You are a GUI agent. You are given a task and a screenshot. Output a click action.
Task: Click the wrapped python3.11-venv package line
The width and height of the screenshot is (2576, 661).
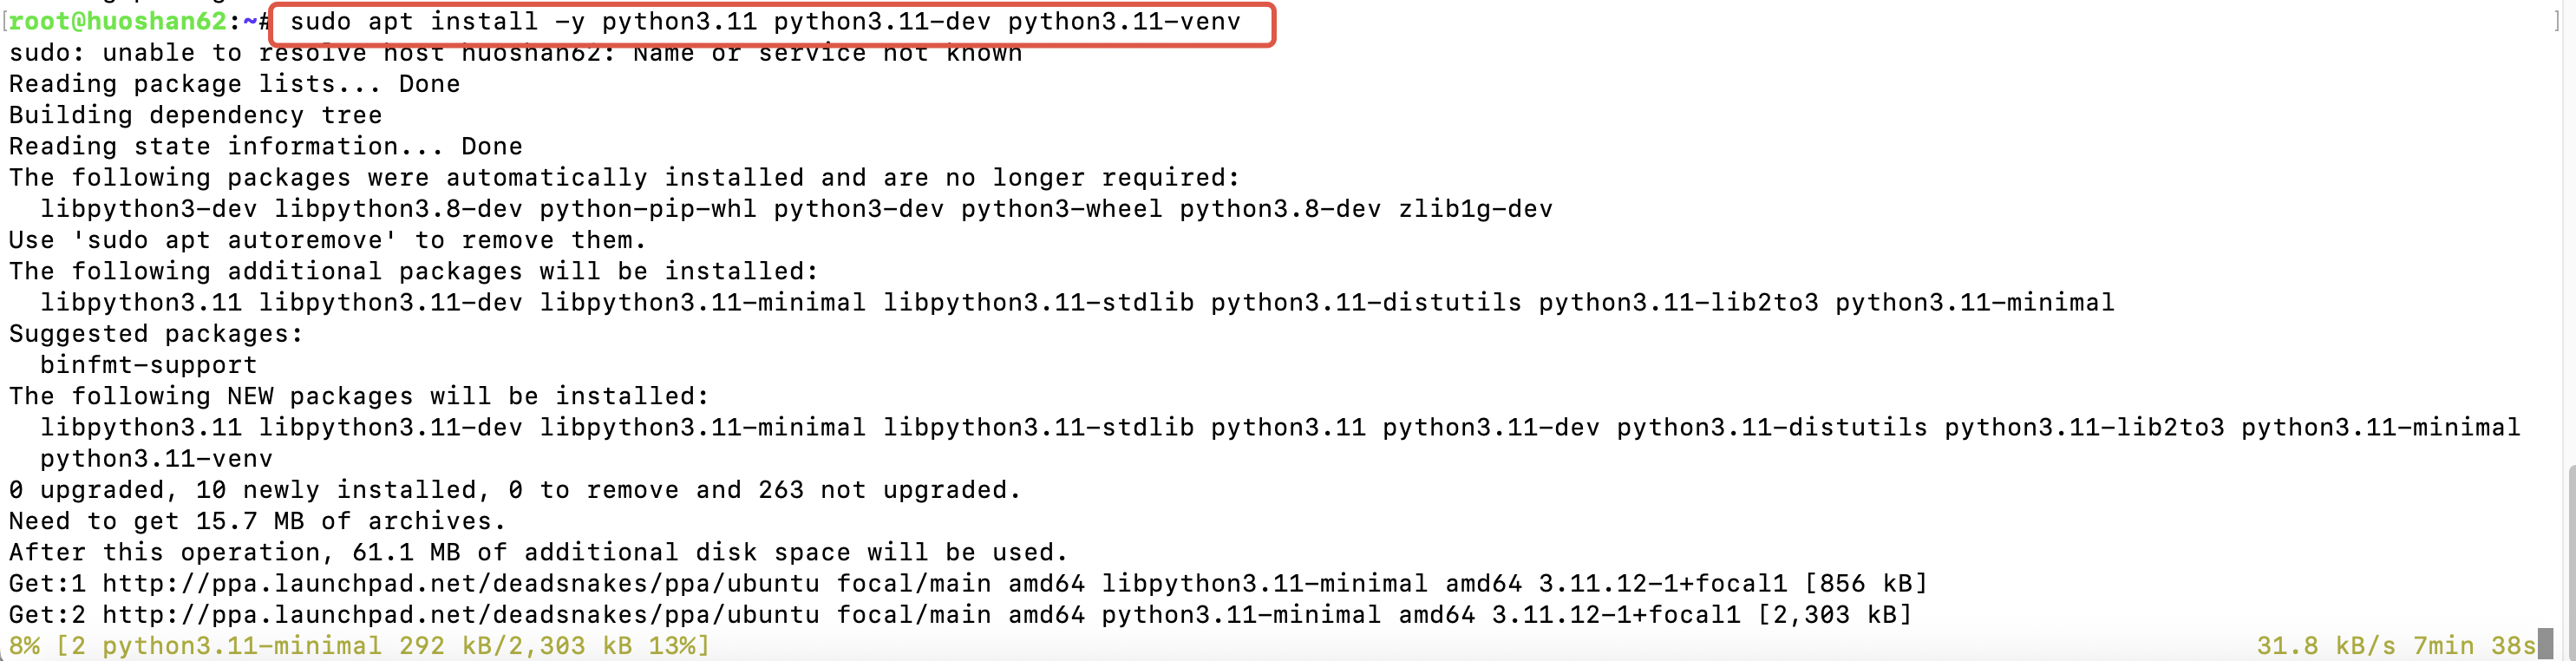(x=156, y=459)
